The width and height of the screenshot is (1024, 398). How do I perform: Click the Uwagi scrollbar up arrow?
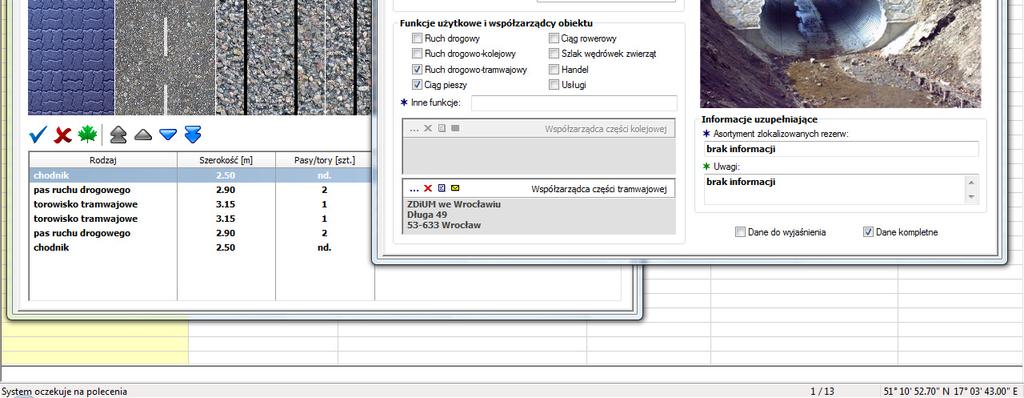(972, 182)
